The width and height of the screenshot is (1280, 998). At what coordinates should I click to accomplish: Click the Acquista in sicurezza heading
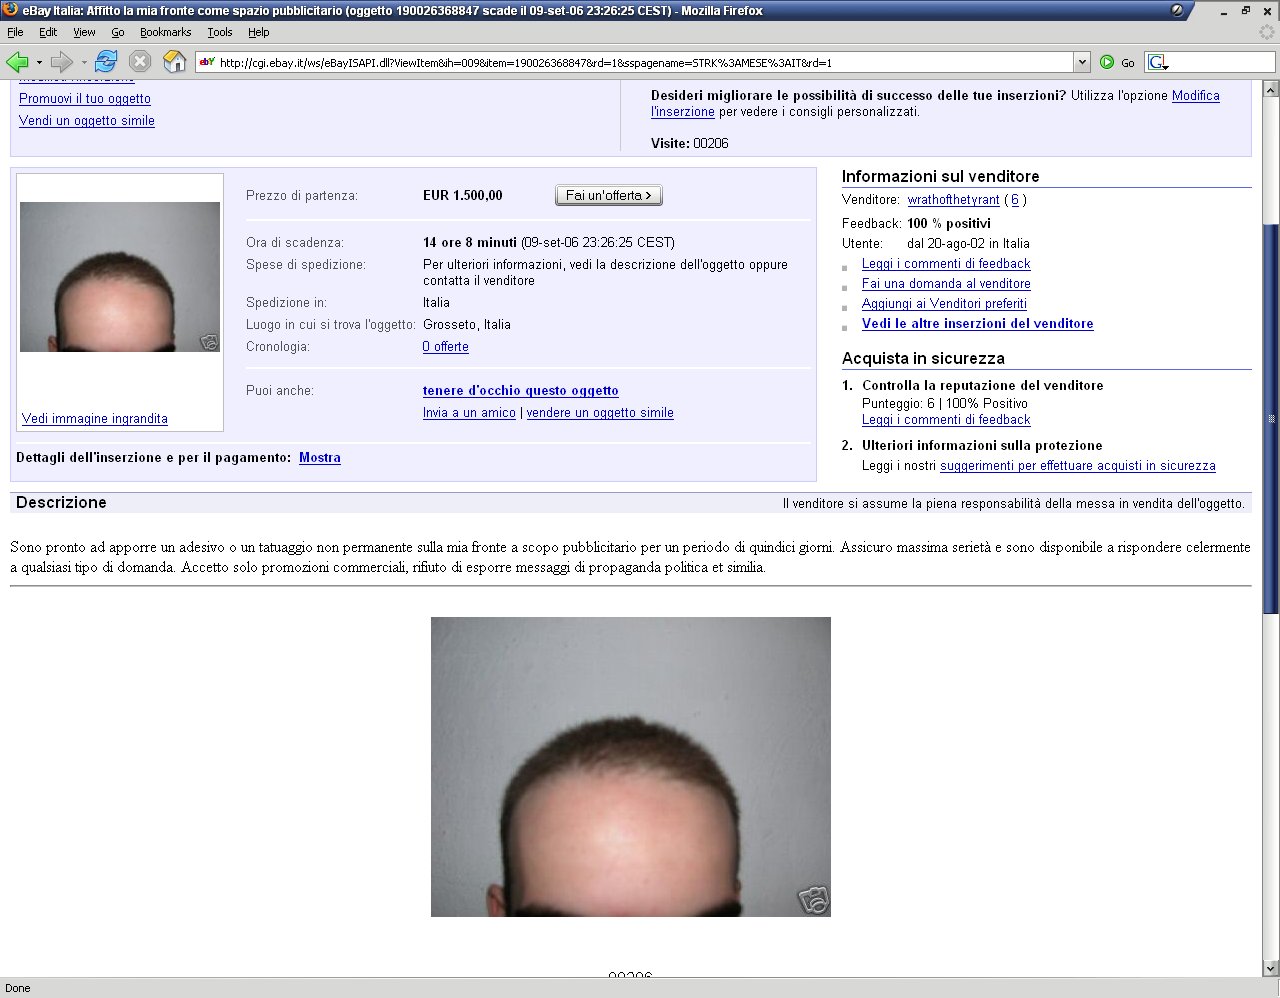point(923,358)
